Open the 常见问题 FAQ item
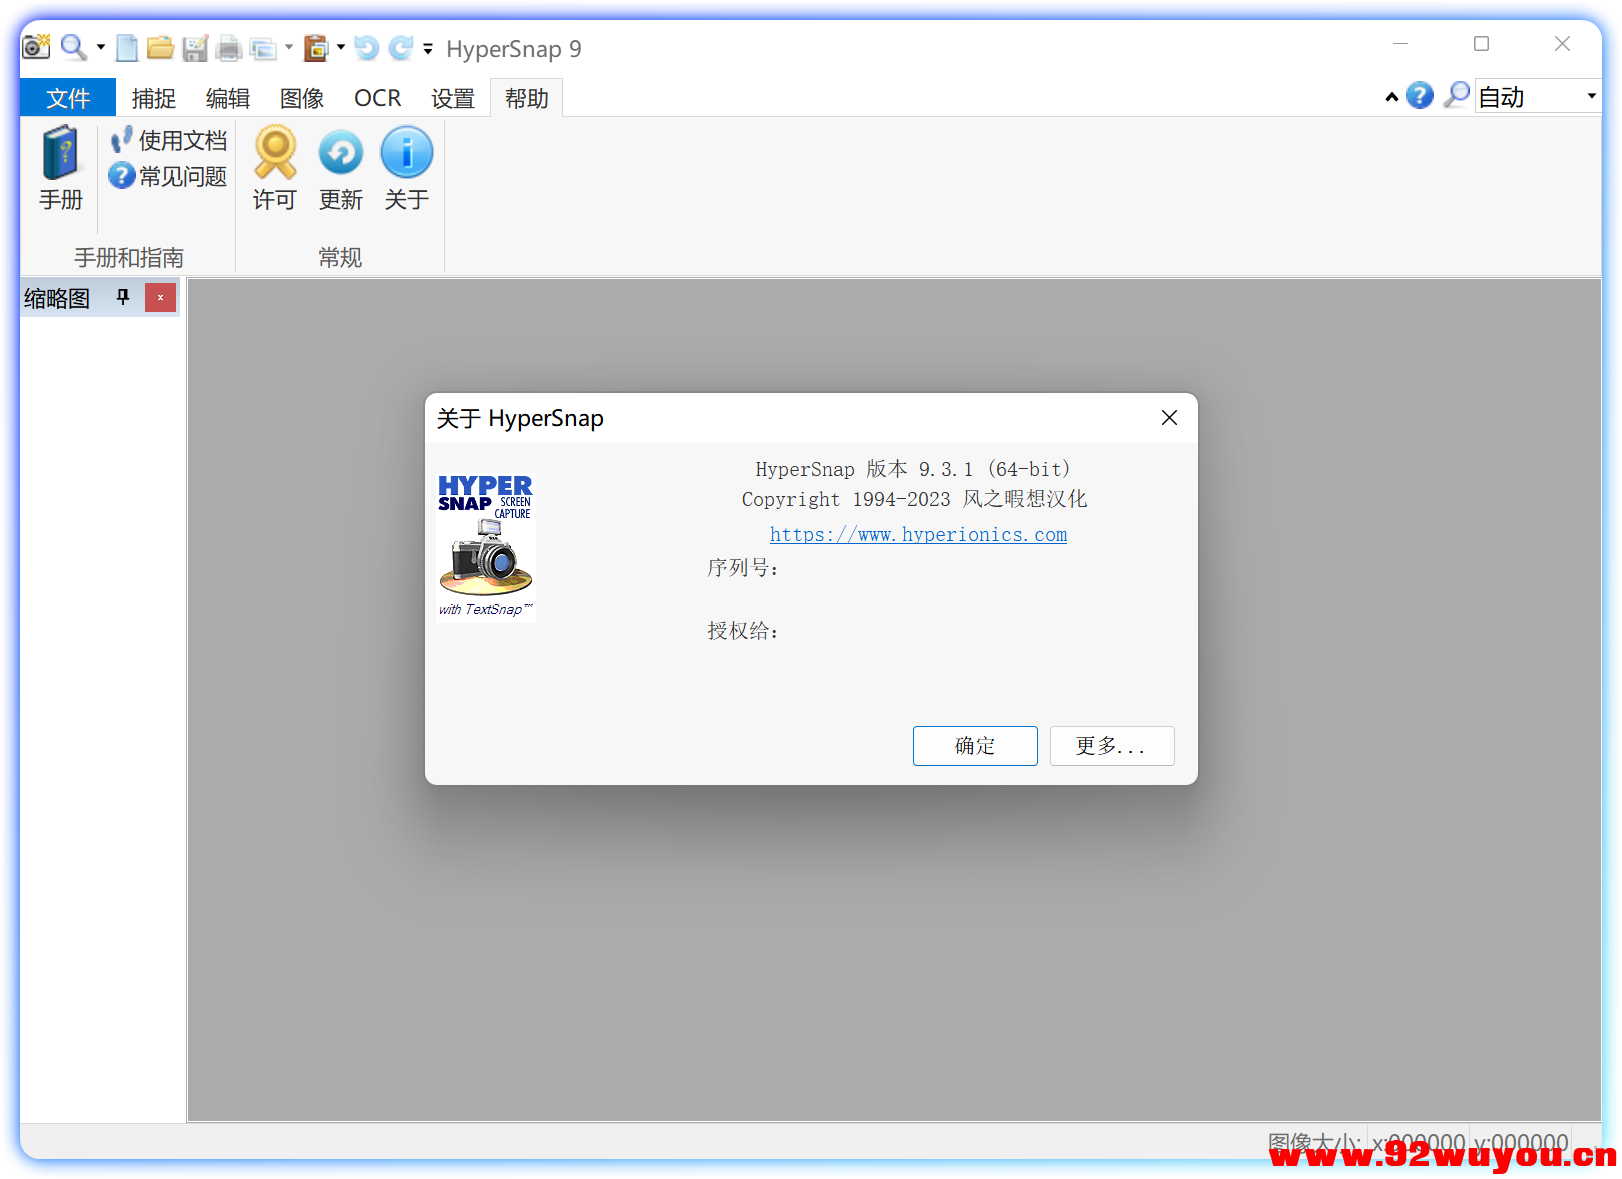 coord(167,176)
